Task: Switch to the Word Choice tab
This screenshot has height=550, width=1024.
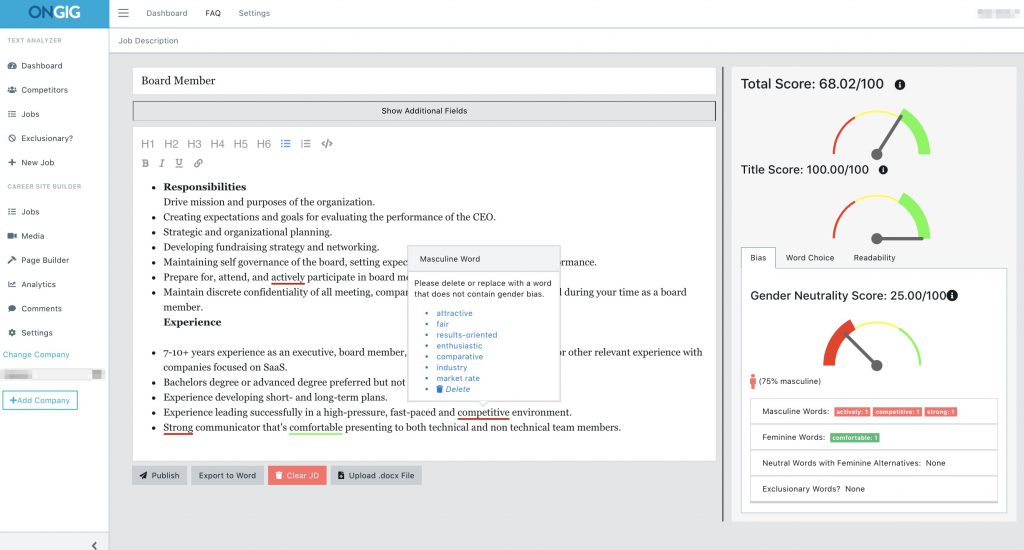Action: pyautogui.click(x=810, y=258)
